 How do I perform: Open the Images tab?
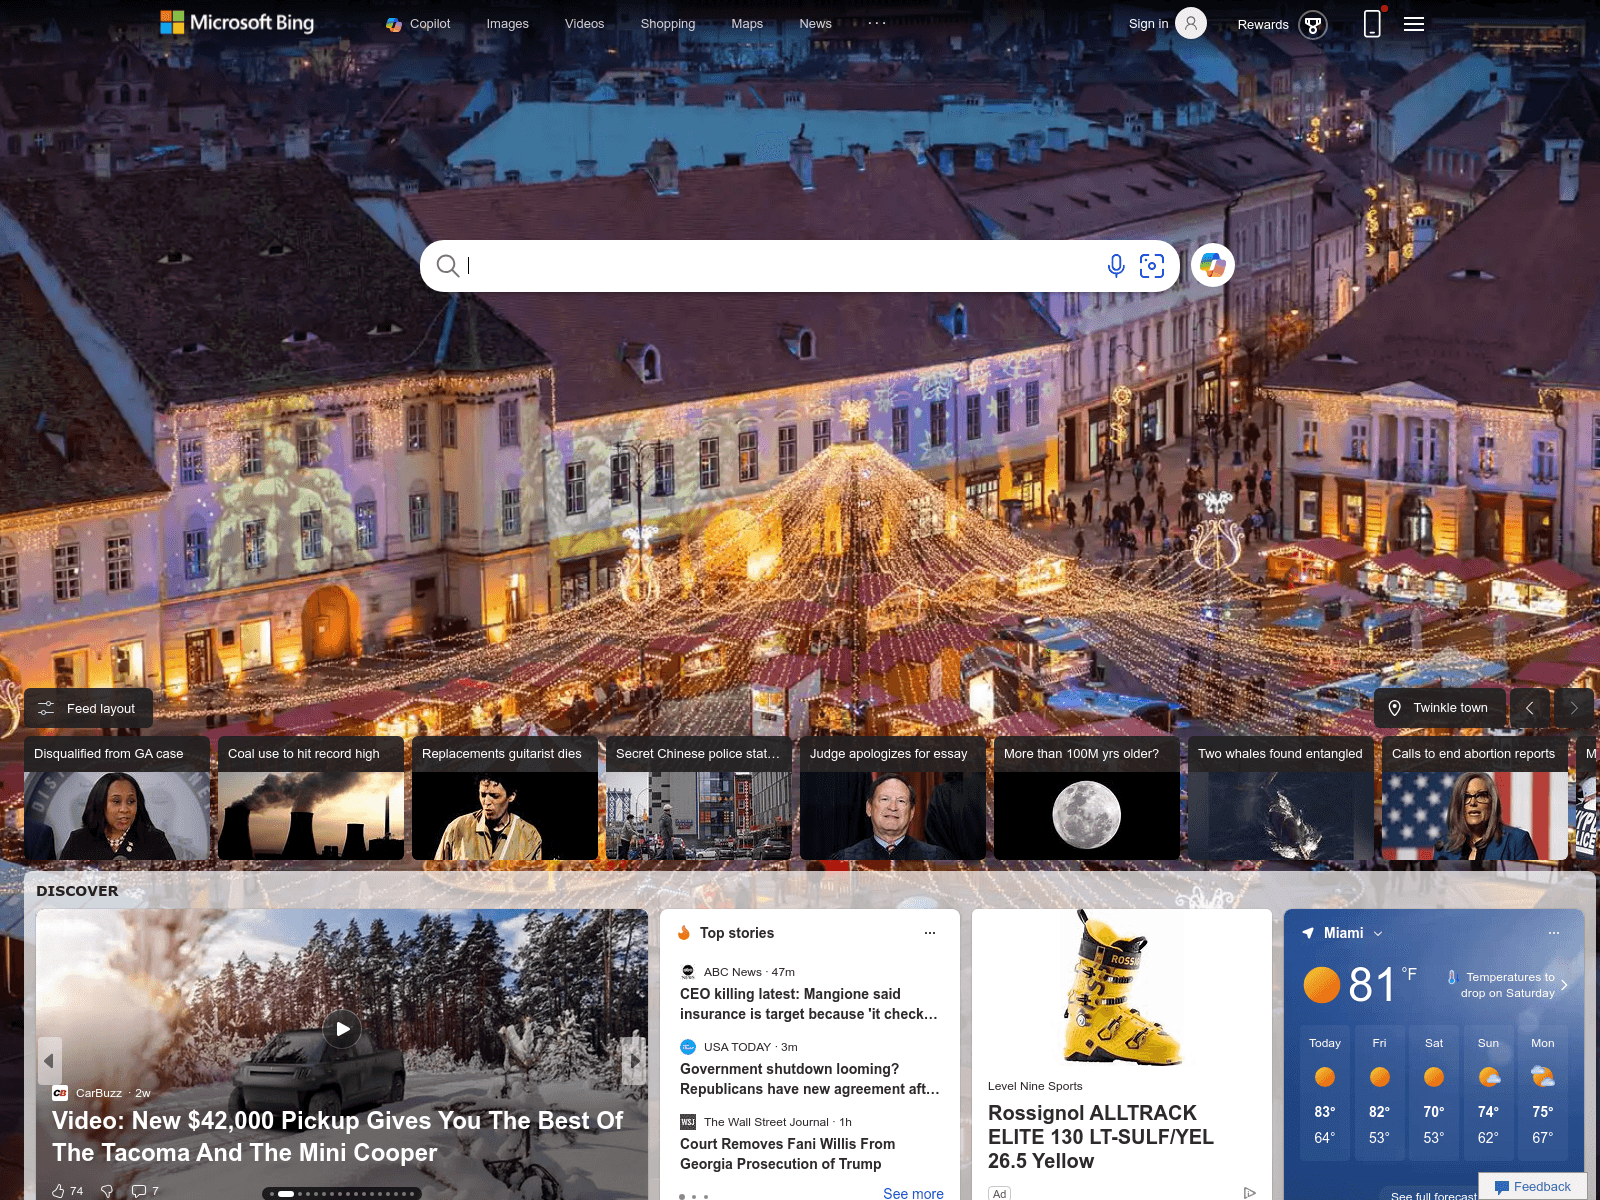pos(507,24)
